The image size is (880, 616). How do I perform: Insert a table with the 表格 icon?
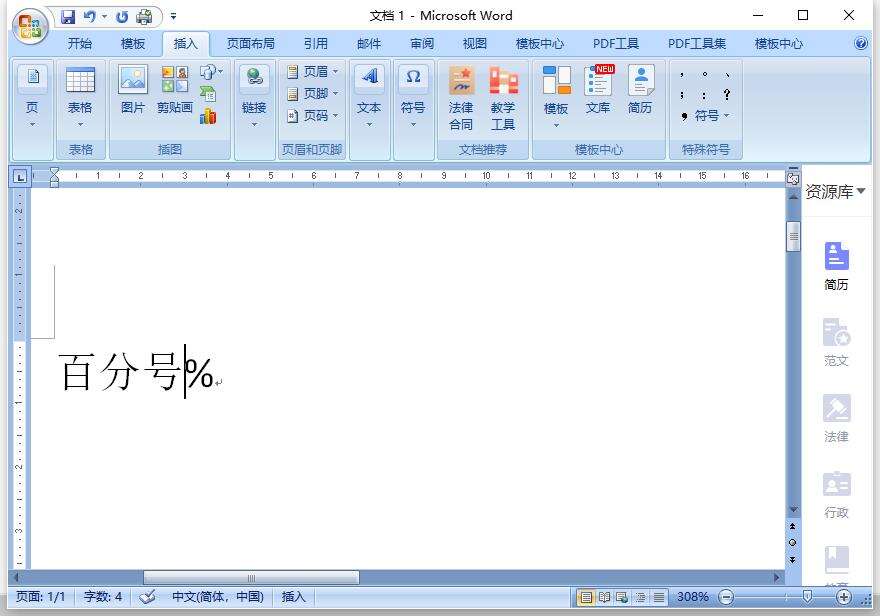pos(80,80)
